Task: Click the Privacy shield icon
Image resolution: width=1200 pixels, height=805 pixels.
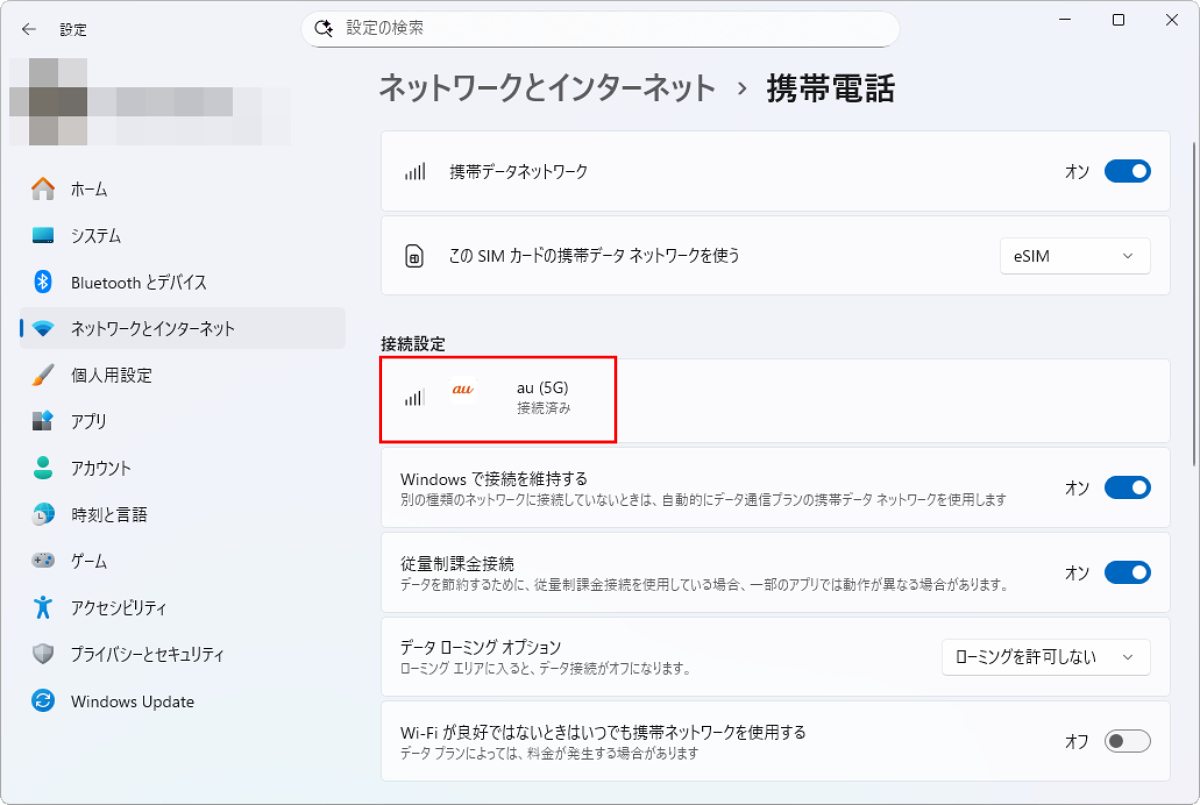Action: pyautogui.click(x=43, y=654)
